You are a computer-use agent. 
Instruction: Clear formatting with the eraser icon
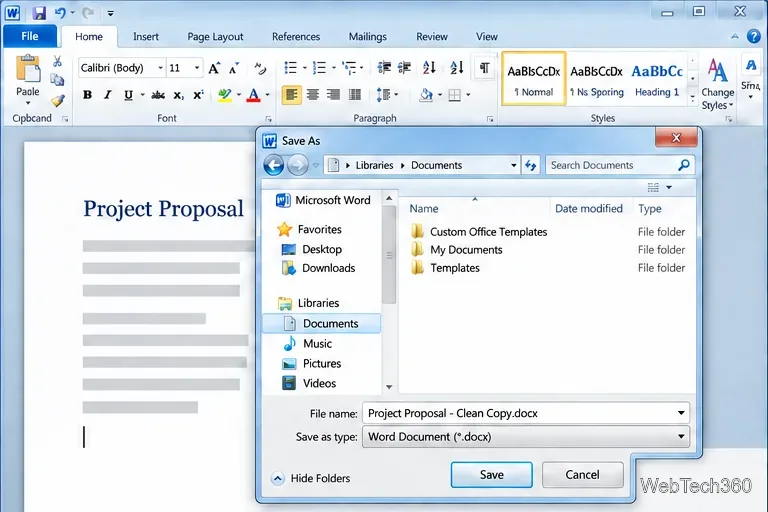coord(260,68)
